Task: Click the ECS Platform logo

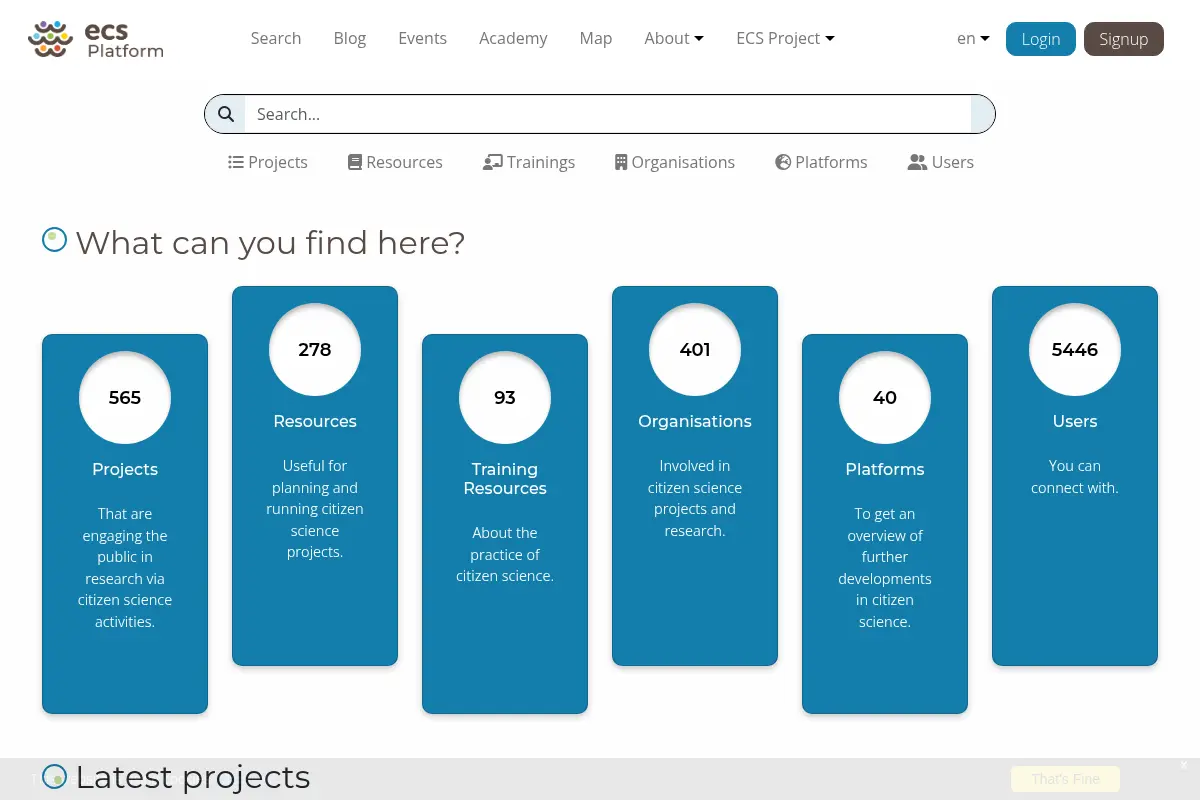Action: click(x=96, y=39)
